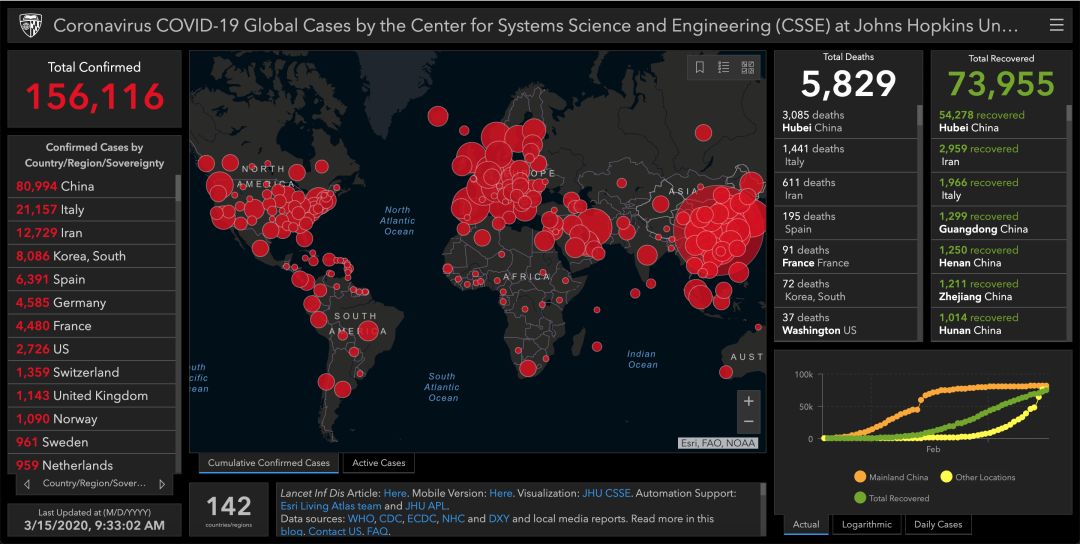The image size is (1080, 544).
Task: Select the 2,726 US row
Action: click(x=92, y=349)
